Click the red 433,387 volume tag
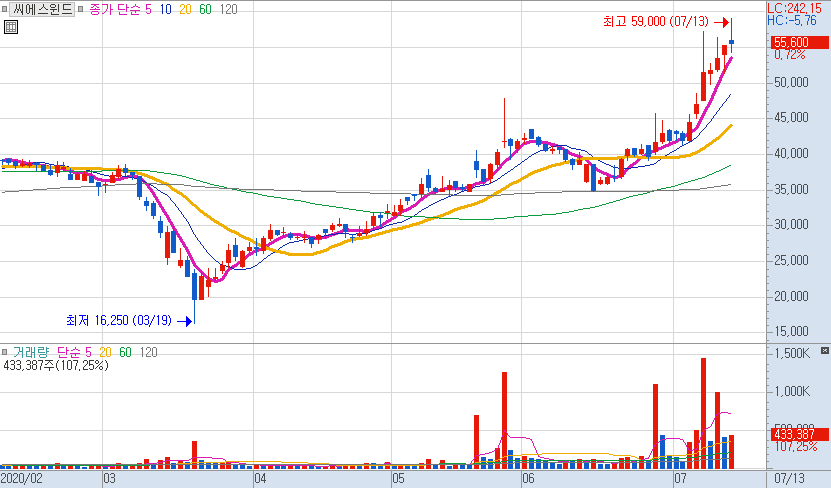831x488 pixels. tap(799, 434)
